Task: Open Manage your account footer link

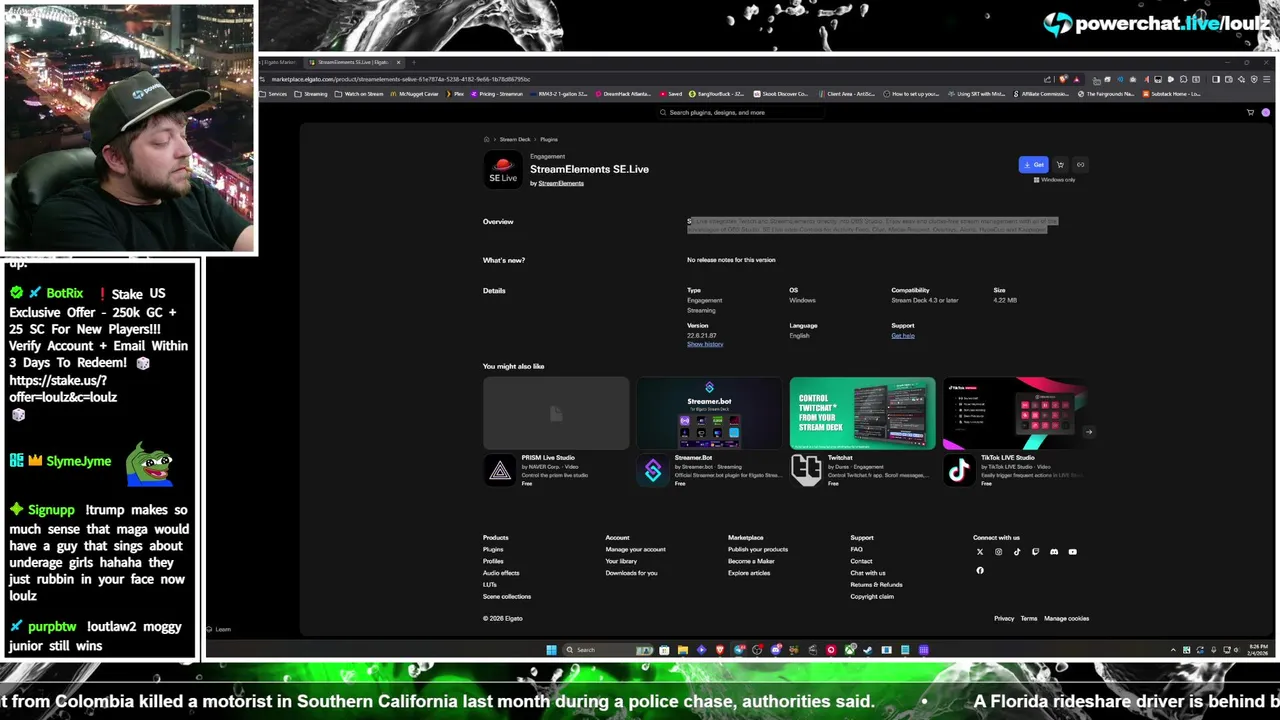Action: point(635,549)
